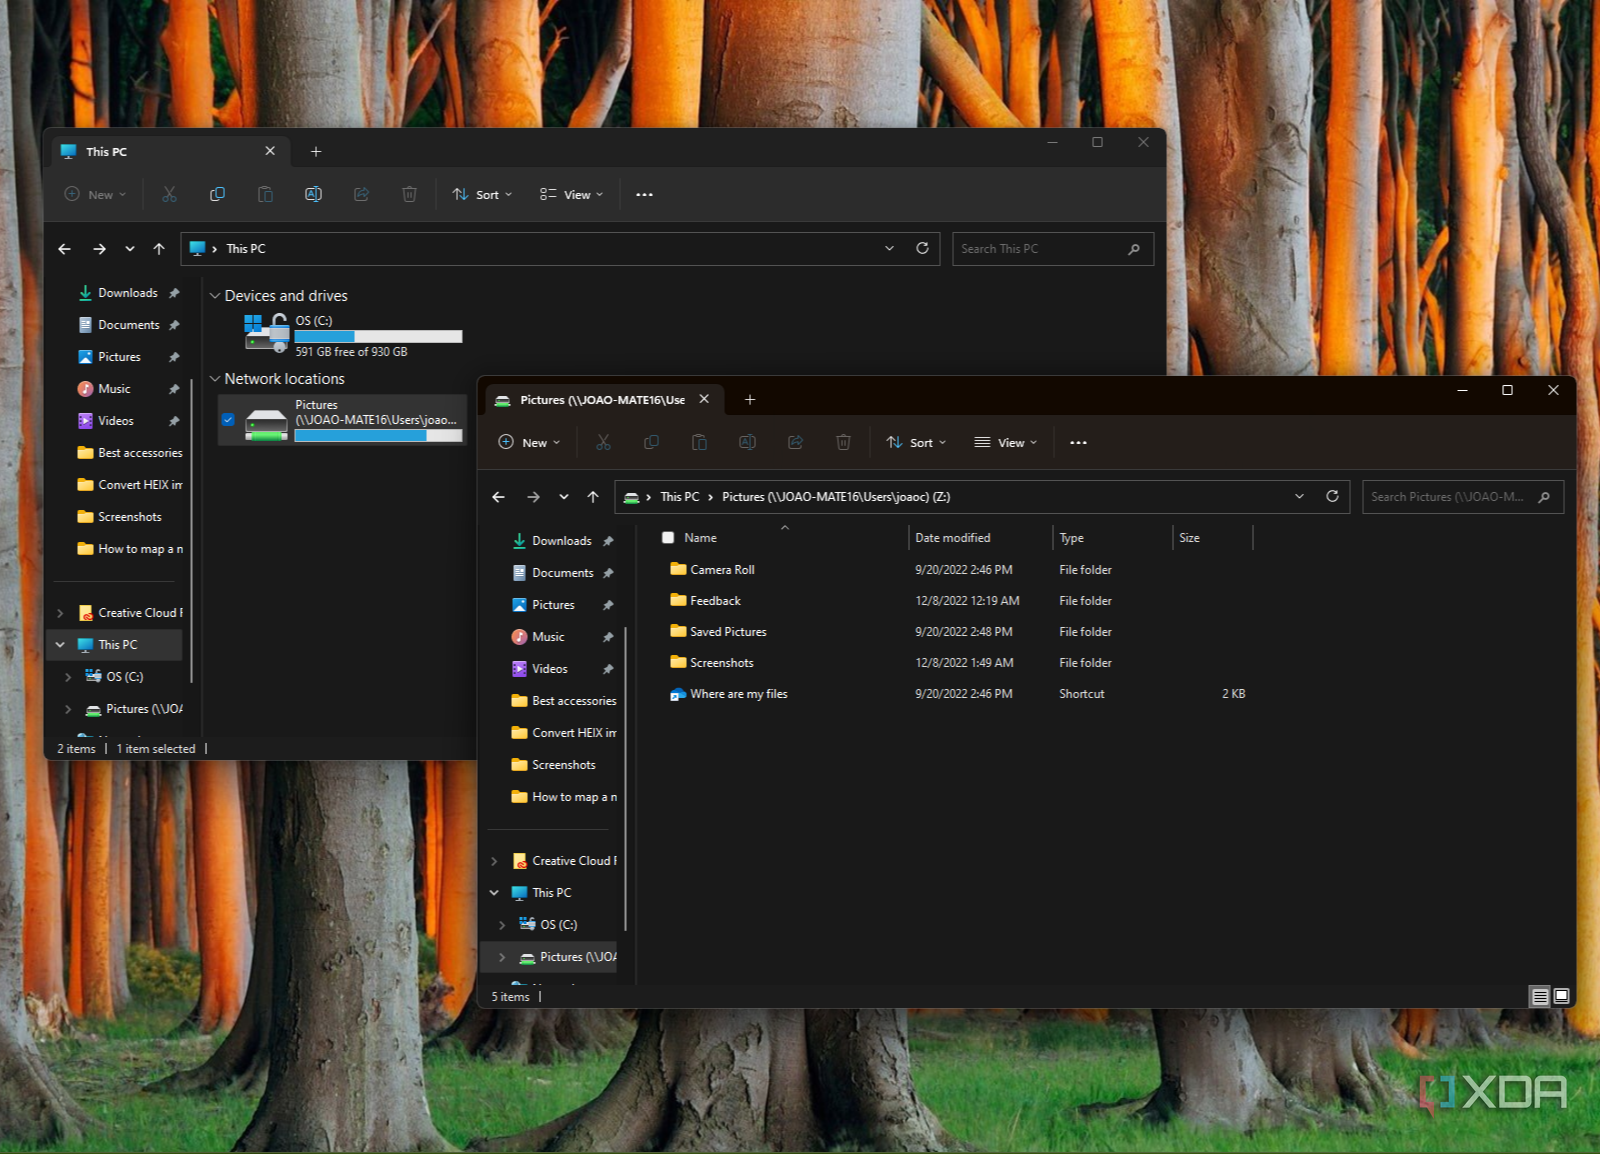Click the Search Pictures input field
The width and height of the screenshot is (1600, 1154).
point(1448,497)
